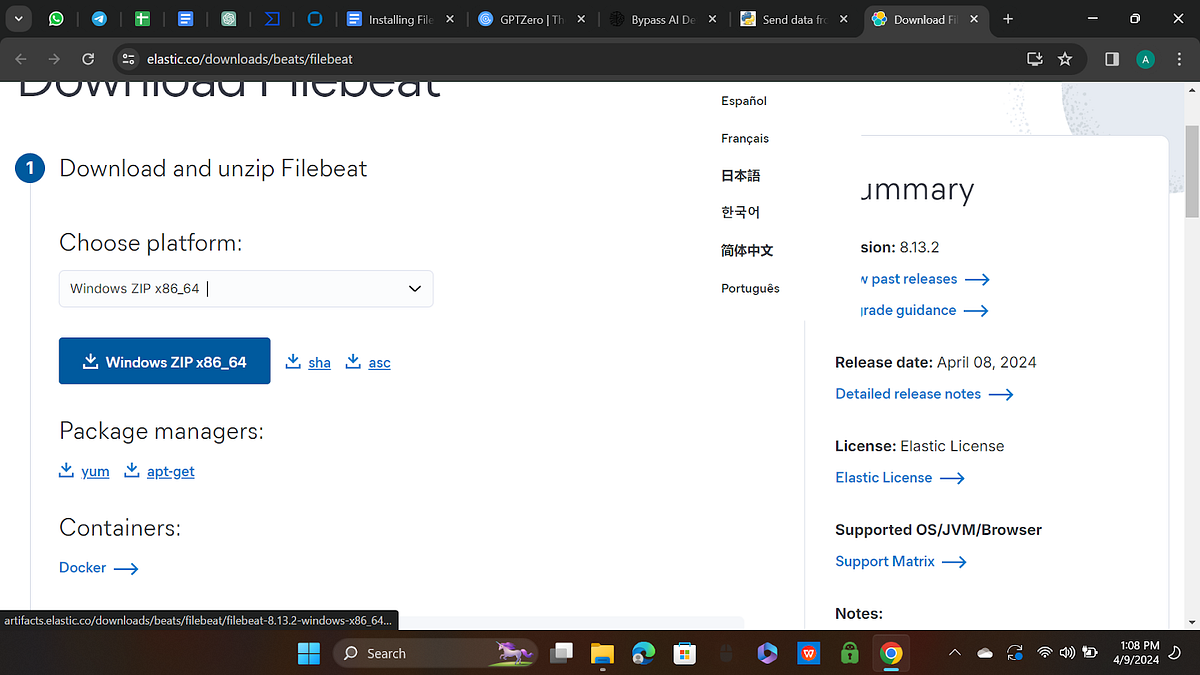Open the tab search arrow at top left
The image size is (1200, 675).
(17, 19)
